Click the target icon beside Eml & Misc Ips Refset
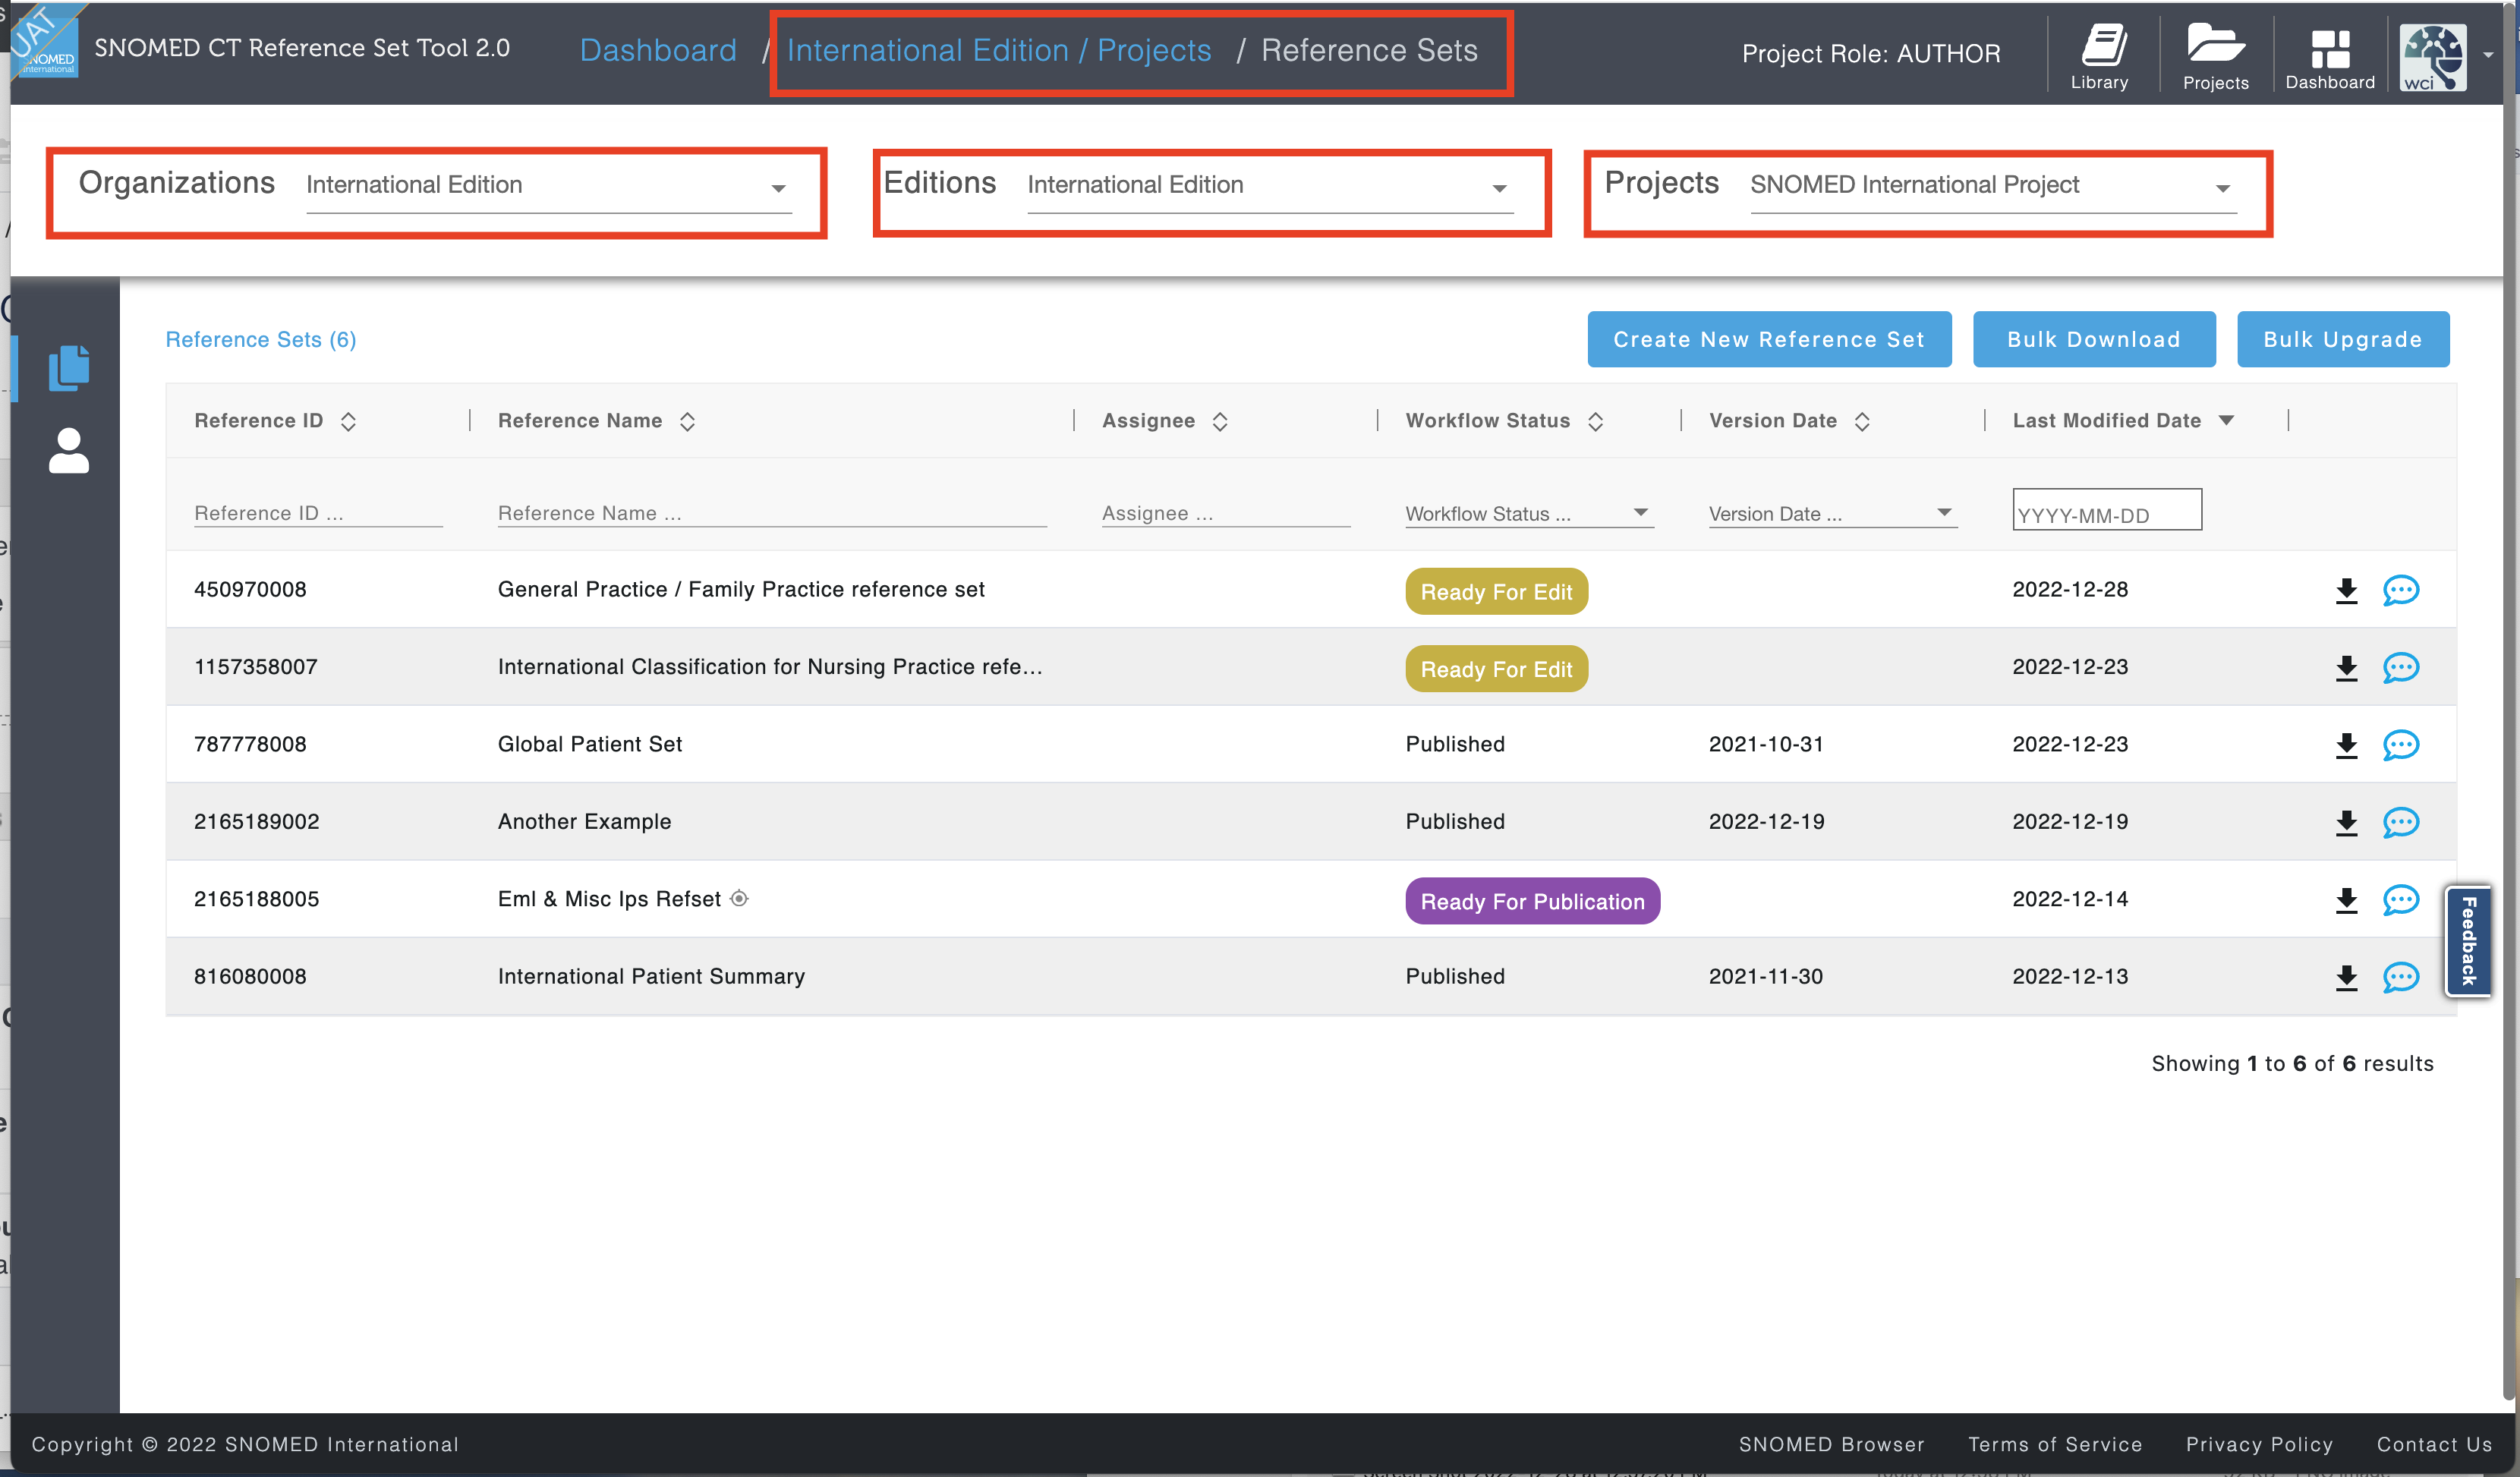The height and width of the screenshot is (1477, 2520). [739, 898]
